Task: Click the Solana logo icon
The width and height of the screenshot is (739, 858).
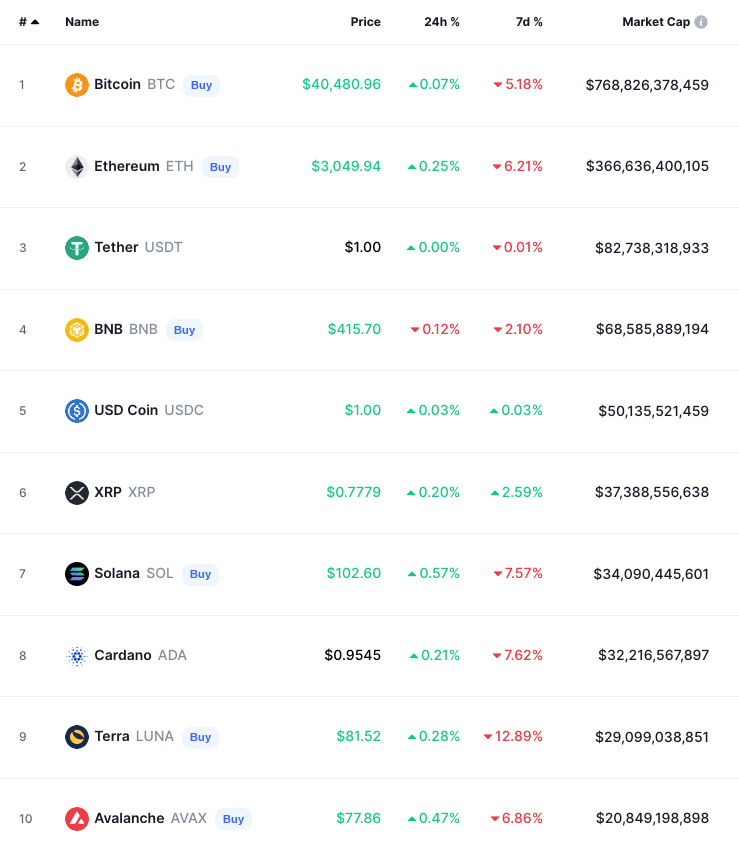Action: 77,574
